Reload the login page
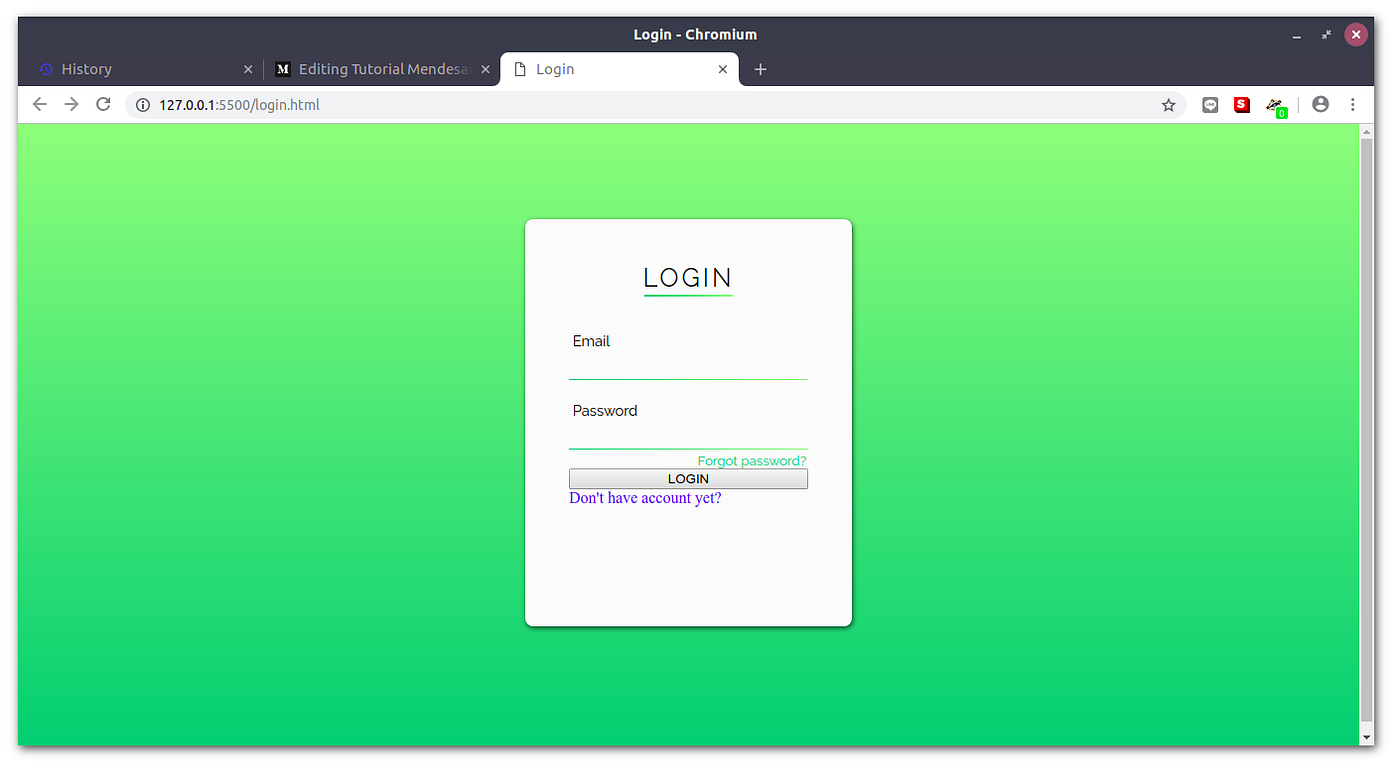1400x772 pixels. 103,104
